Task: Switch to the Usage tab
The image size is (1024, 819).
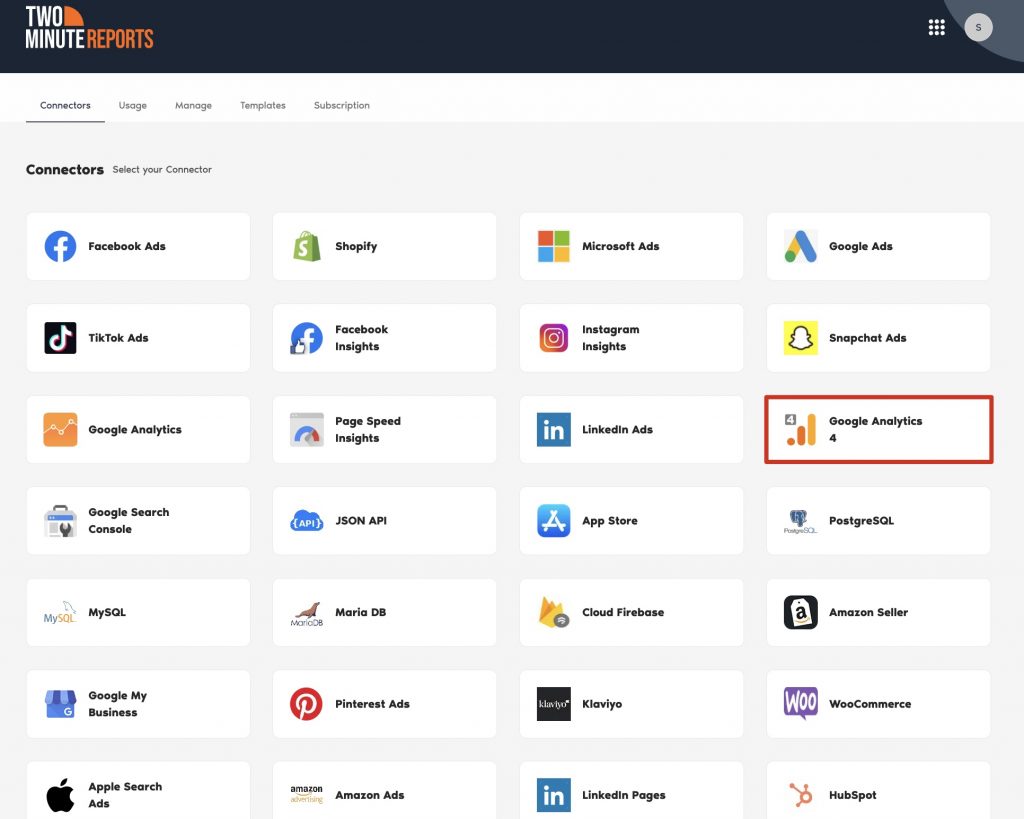Action: tap(132, 105)
